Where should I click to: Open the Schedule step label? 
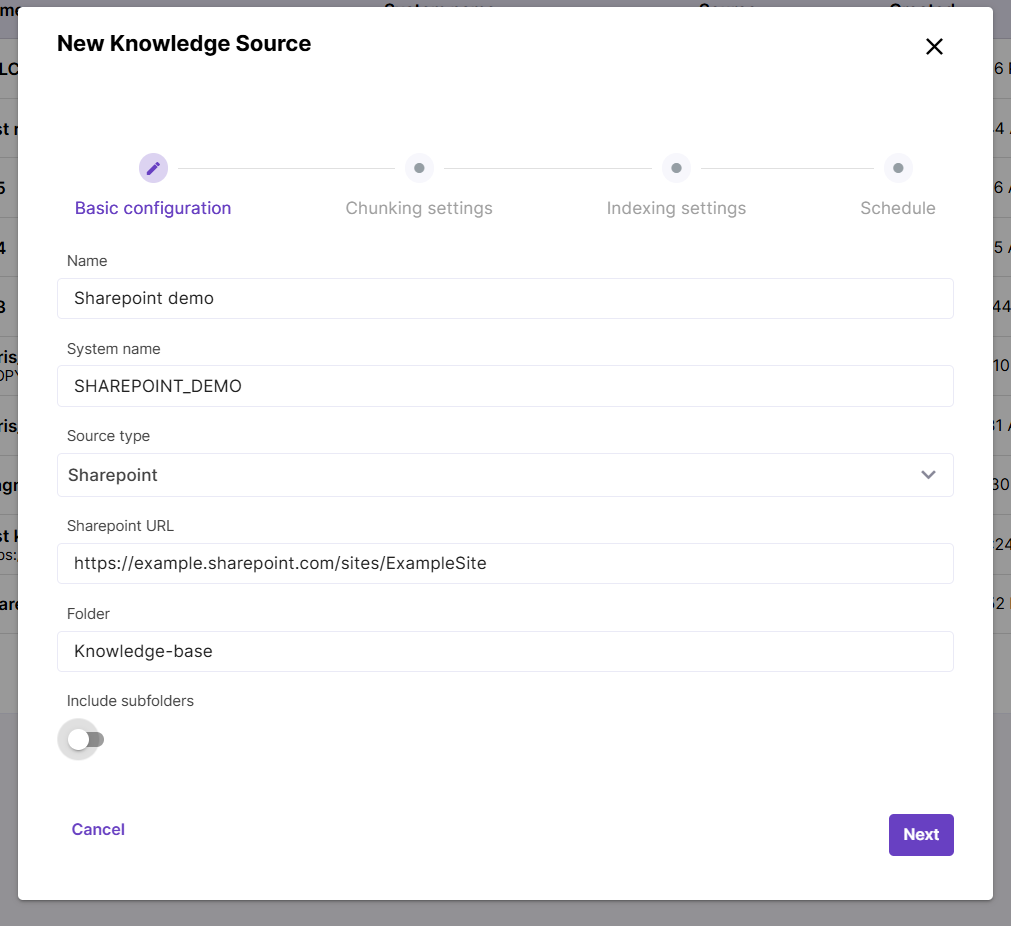point(898,208)
